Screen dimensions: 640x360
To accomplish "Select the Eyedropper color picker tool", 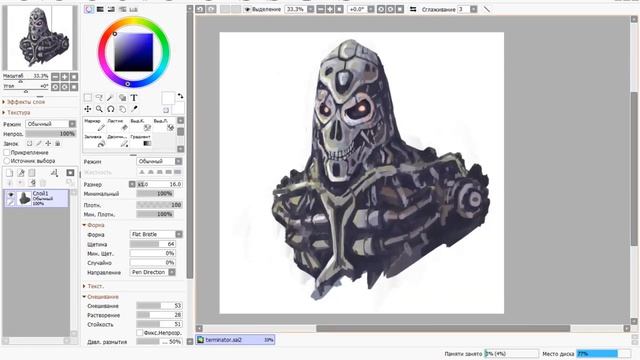I will [x=134, y=109].
